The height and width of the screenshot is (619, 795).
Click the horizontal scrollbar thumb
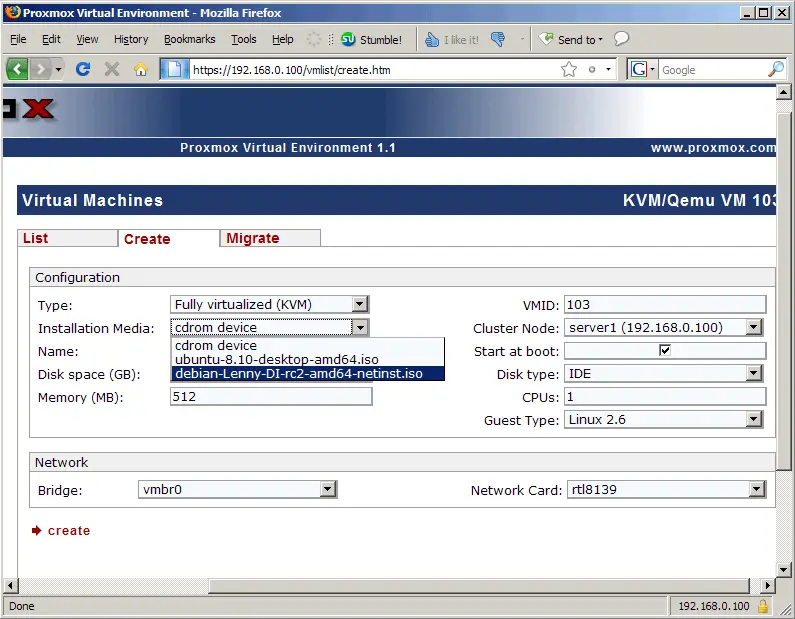[479, 586]
